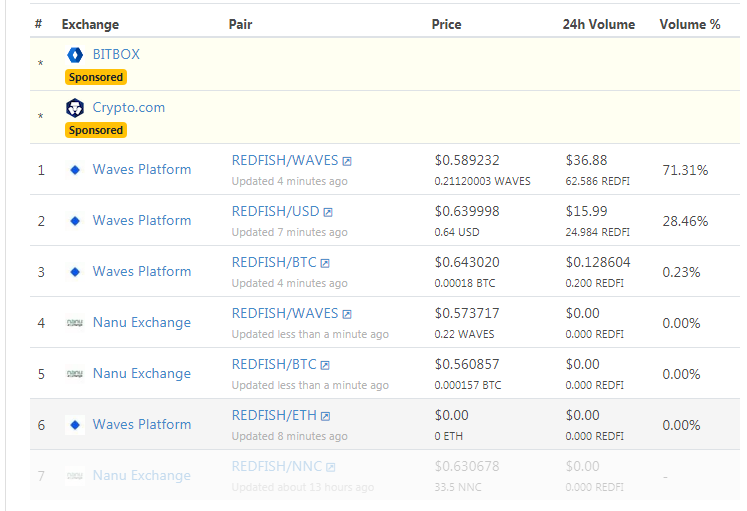Click the price $0.630678

point(467,466)
